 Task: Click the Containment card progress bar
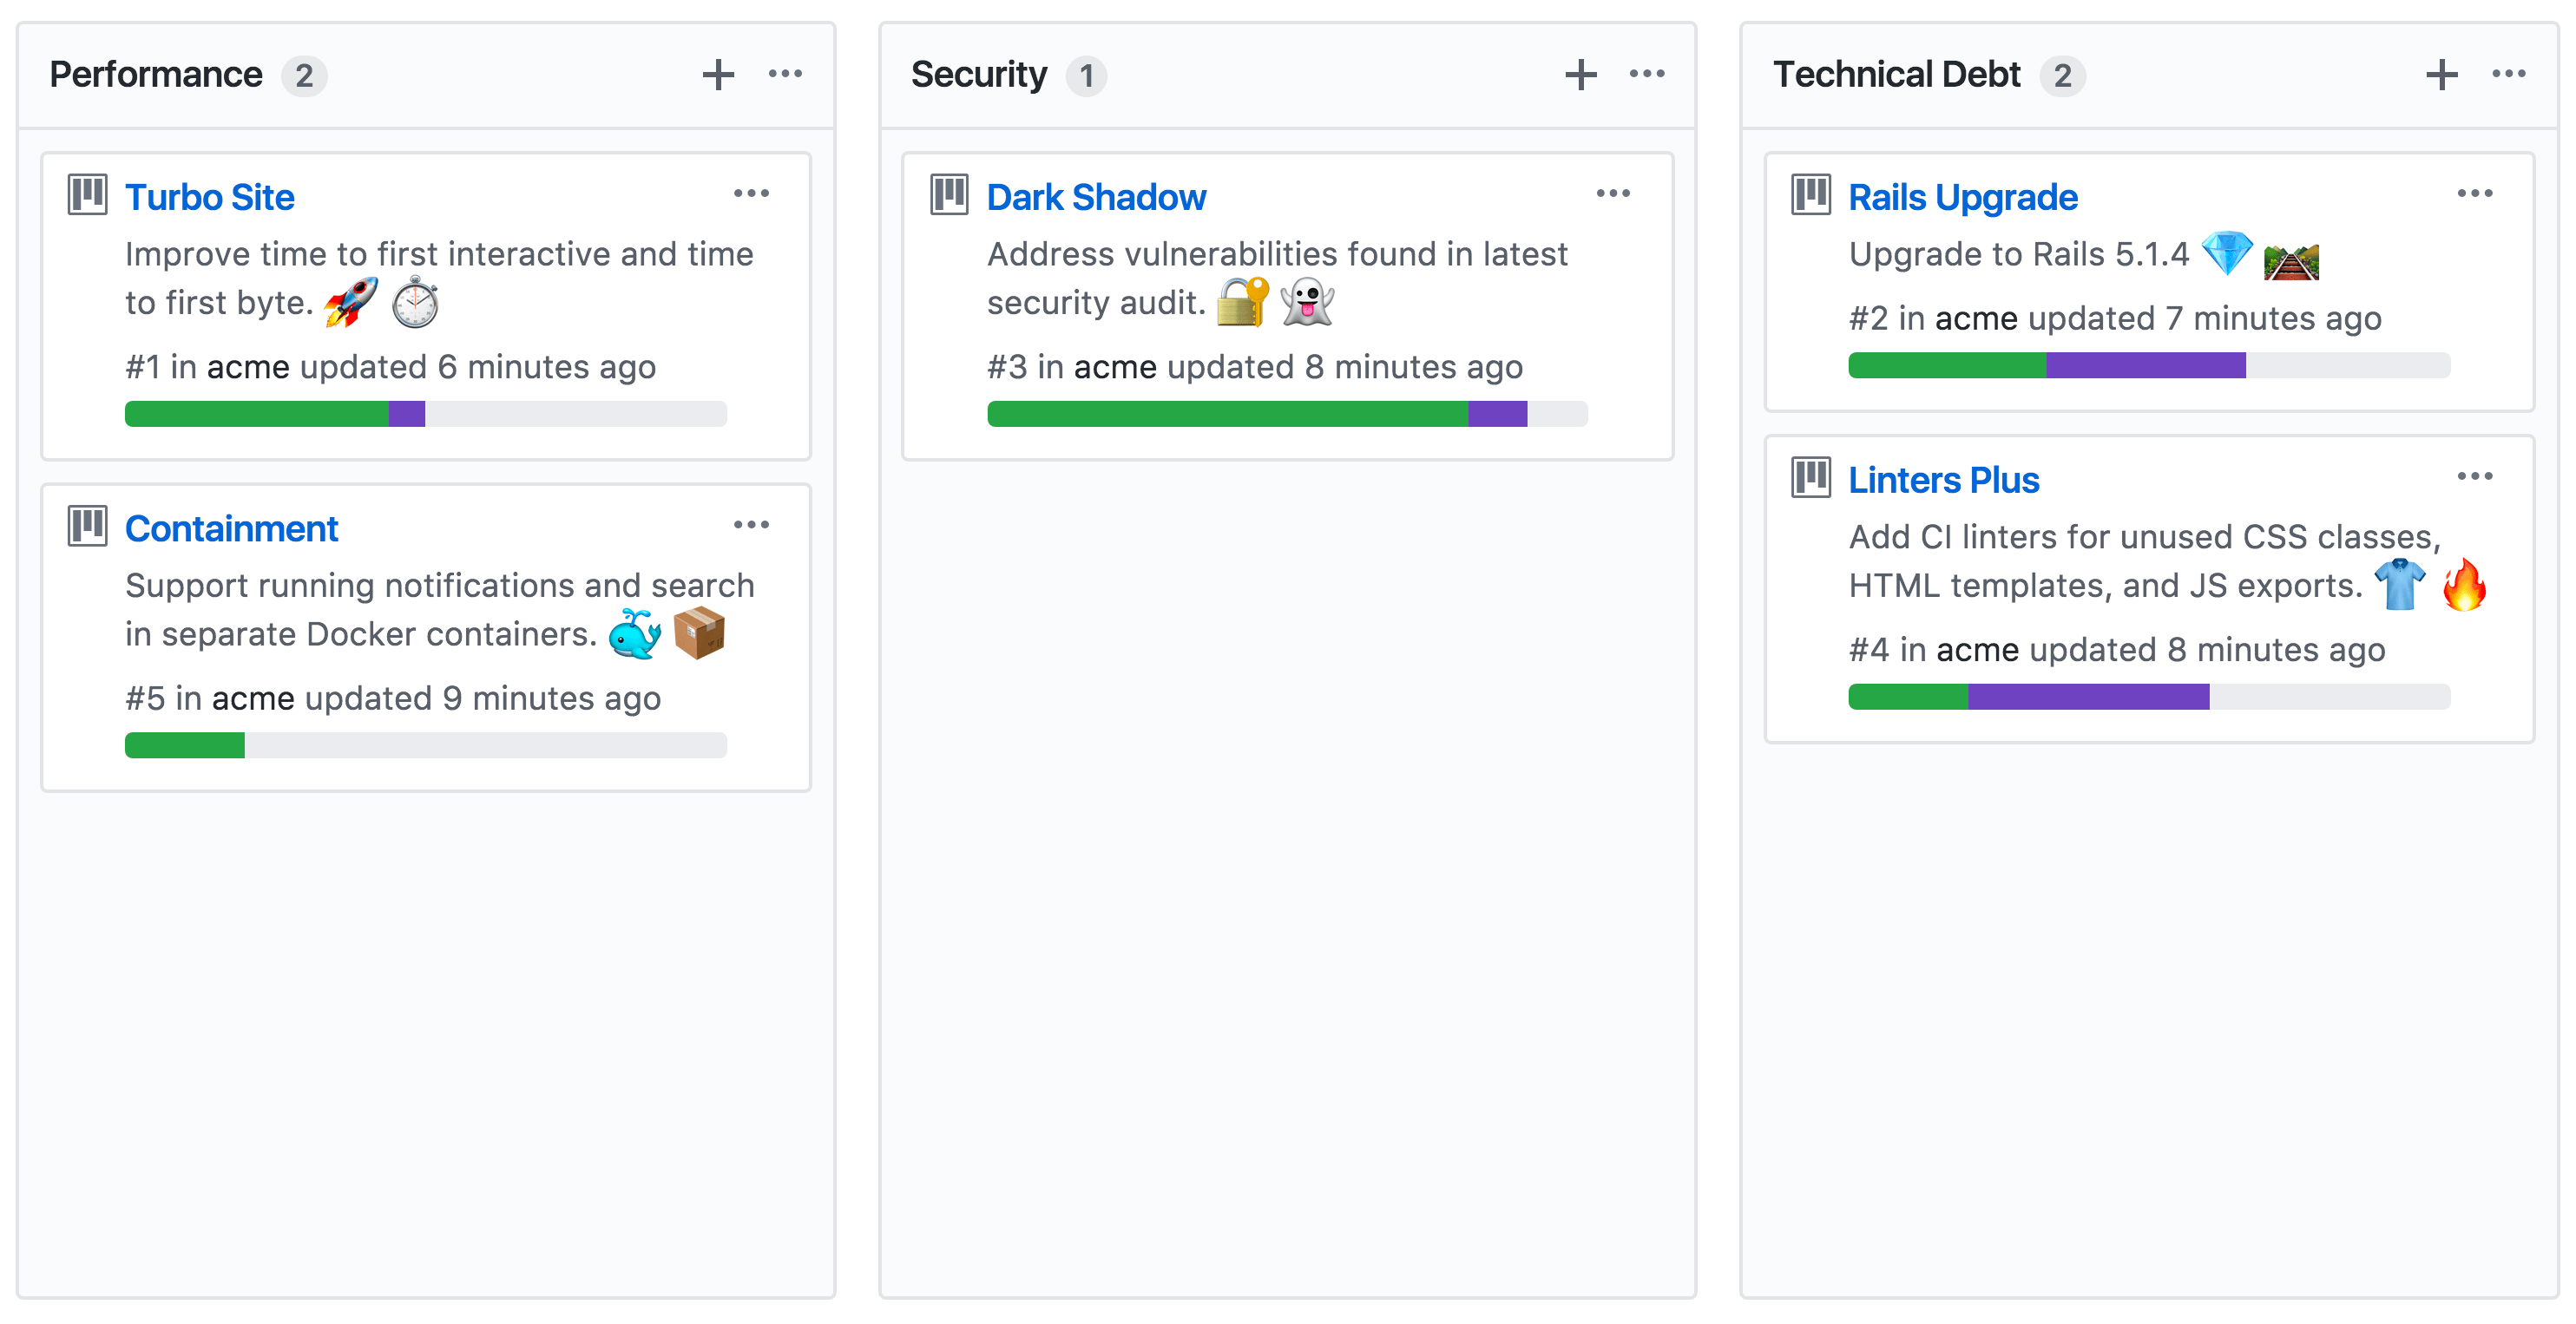[425, 745]
